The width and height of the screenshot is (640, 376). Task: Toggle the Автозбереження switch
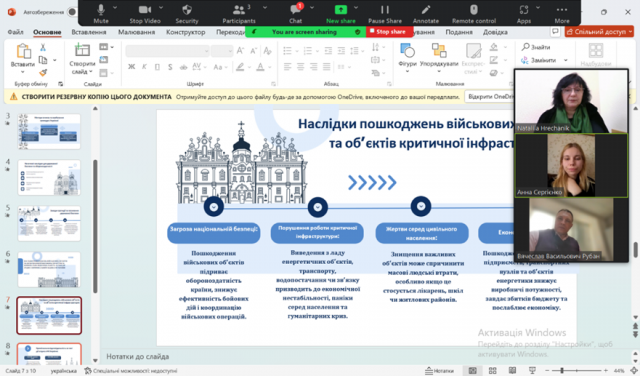72,12
